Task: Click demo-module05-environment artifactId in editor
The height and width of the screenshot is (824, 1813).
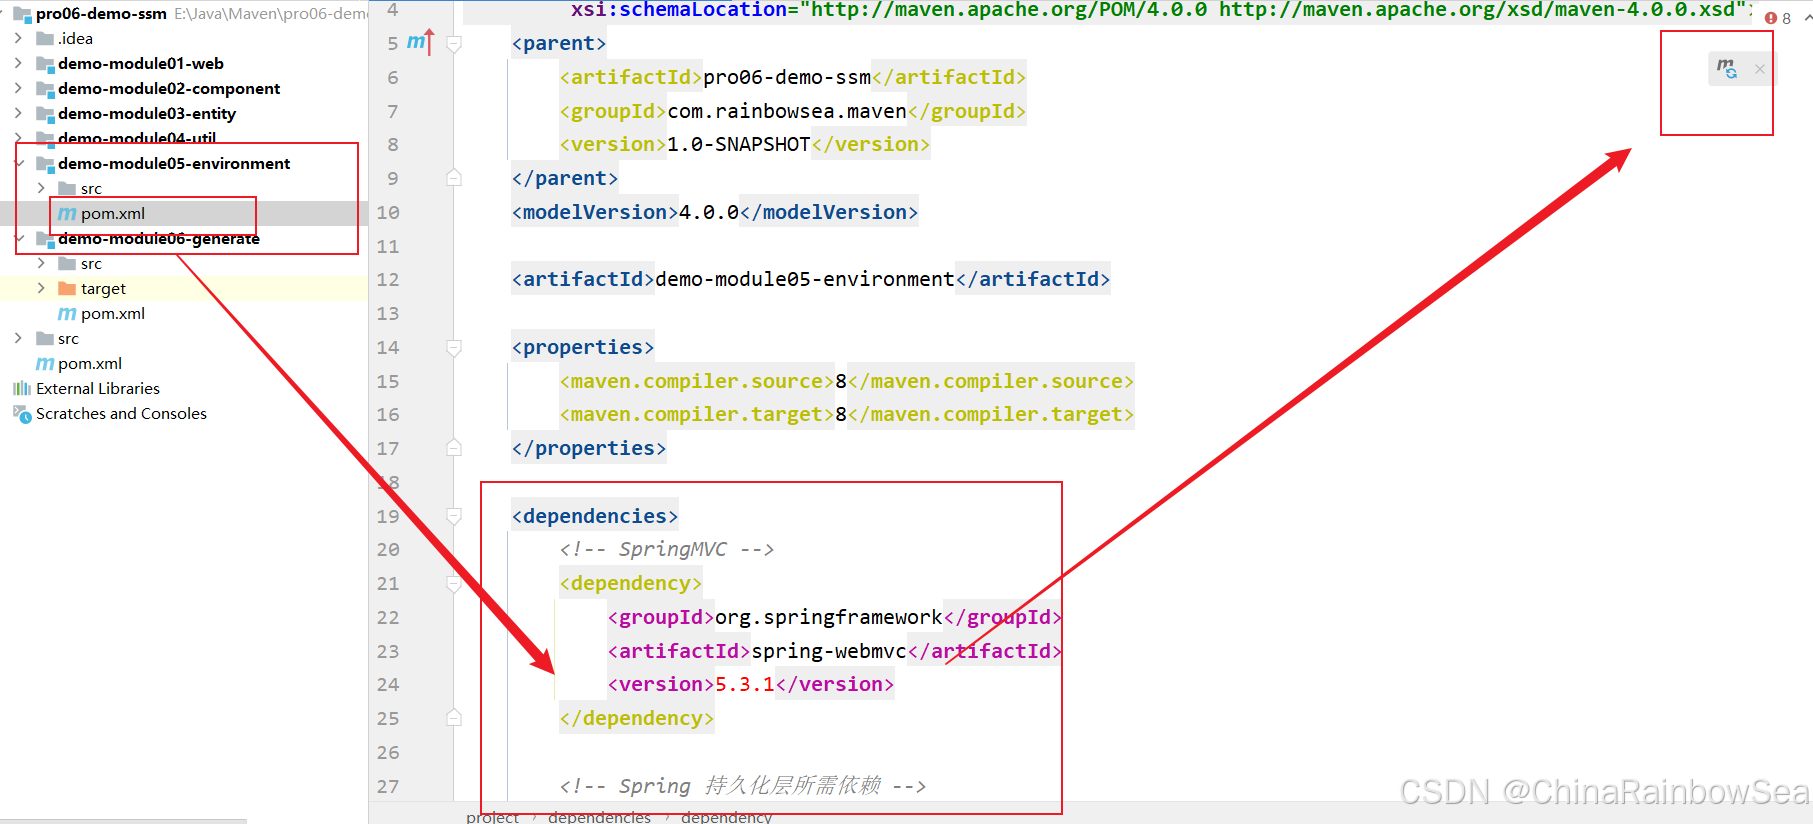Action: [804, 279]
